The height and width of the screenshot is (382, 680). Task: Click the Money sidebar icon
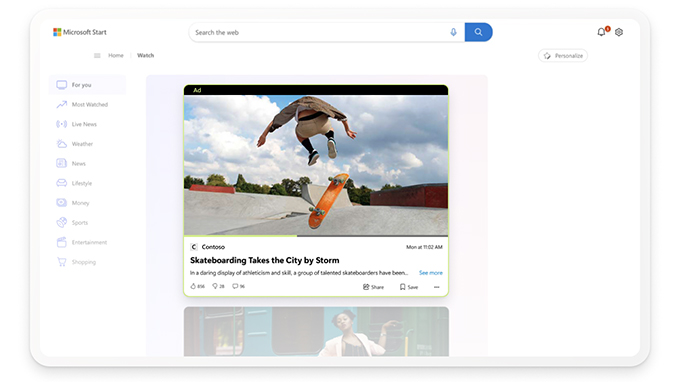[x=62, y=202]
